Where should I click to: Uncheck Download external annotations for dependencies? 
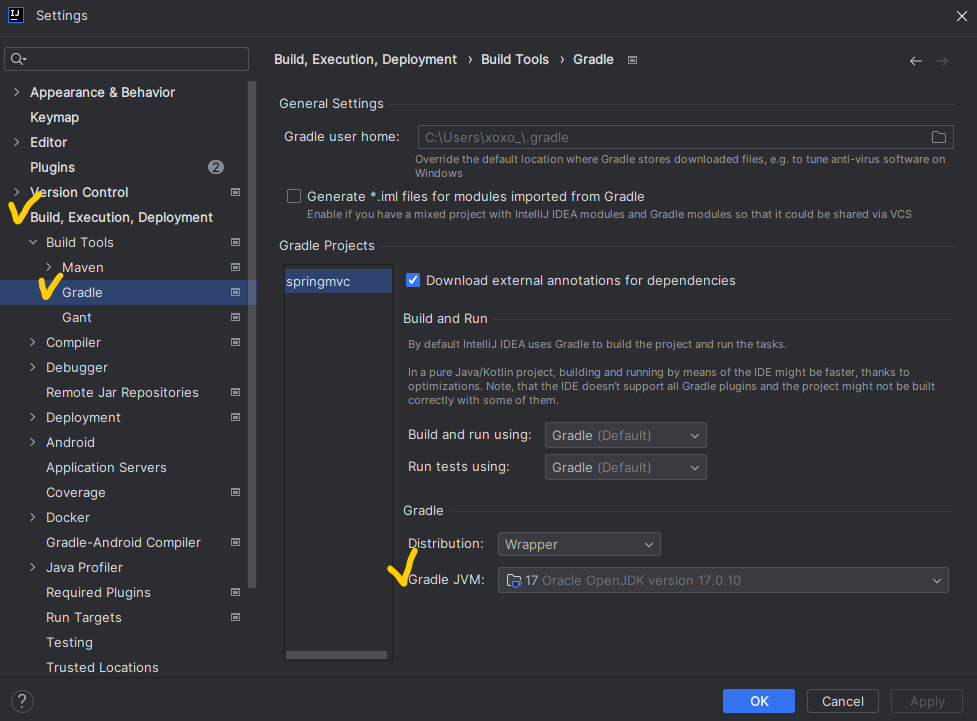[x=412, y=280]
